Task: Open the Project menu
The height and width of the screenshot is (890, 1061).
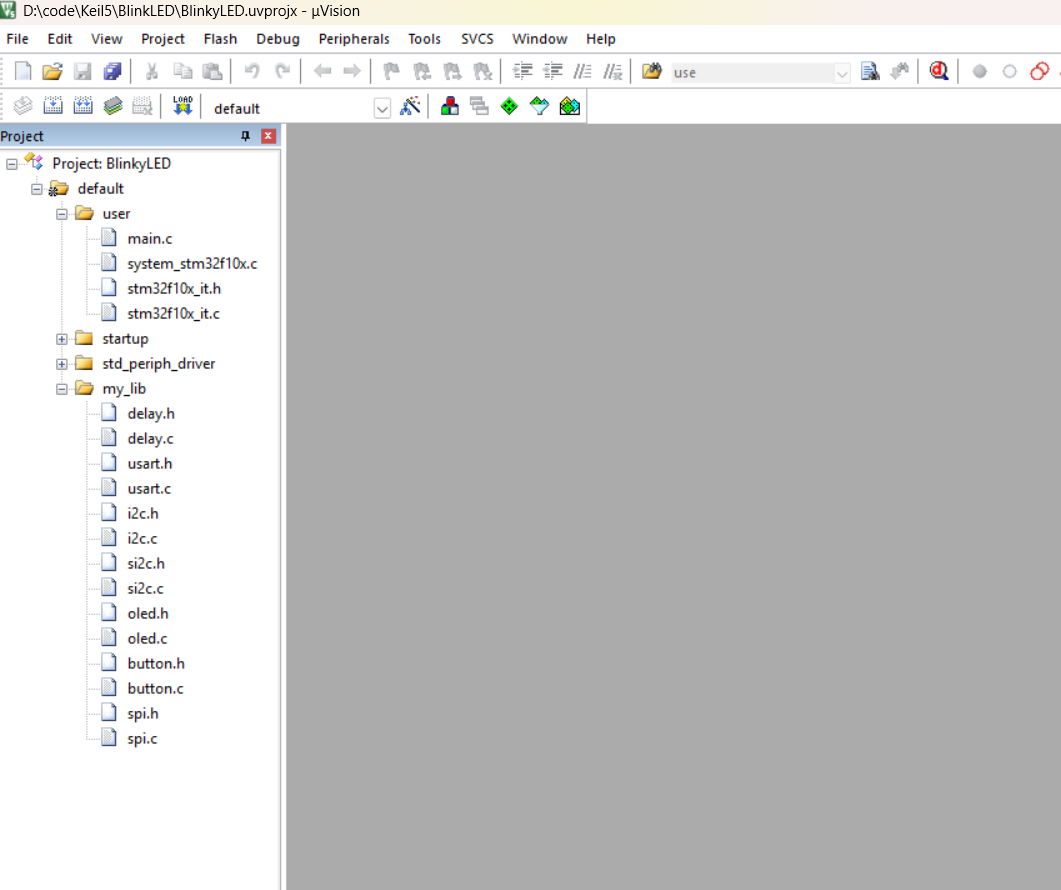Action: point(162,39)
